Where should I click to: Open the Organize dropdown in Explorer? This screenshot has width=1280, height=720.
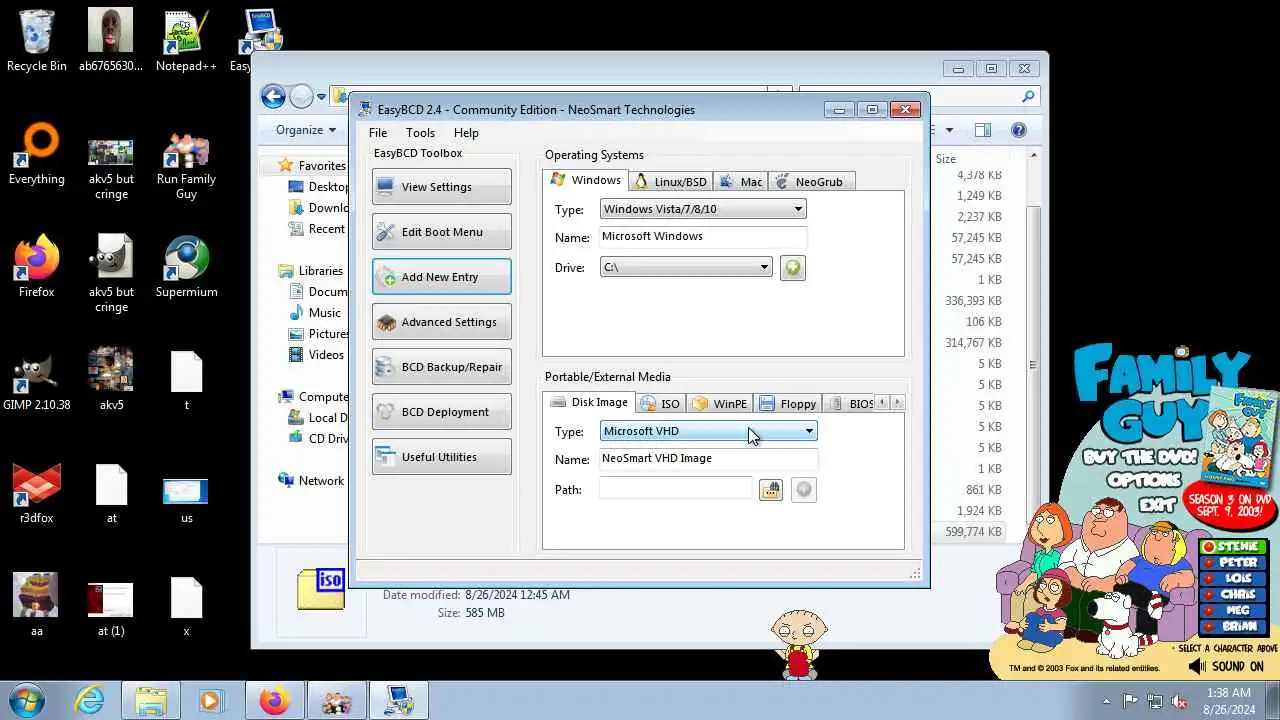tap(306, 130)
